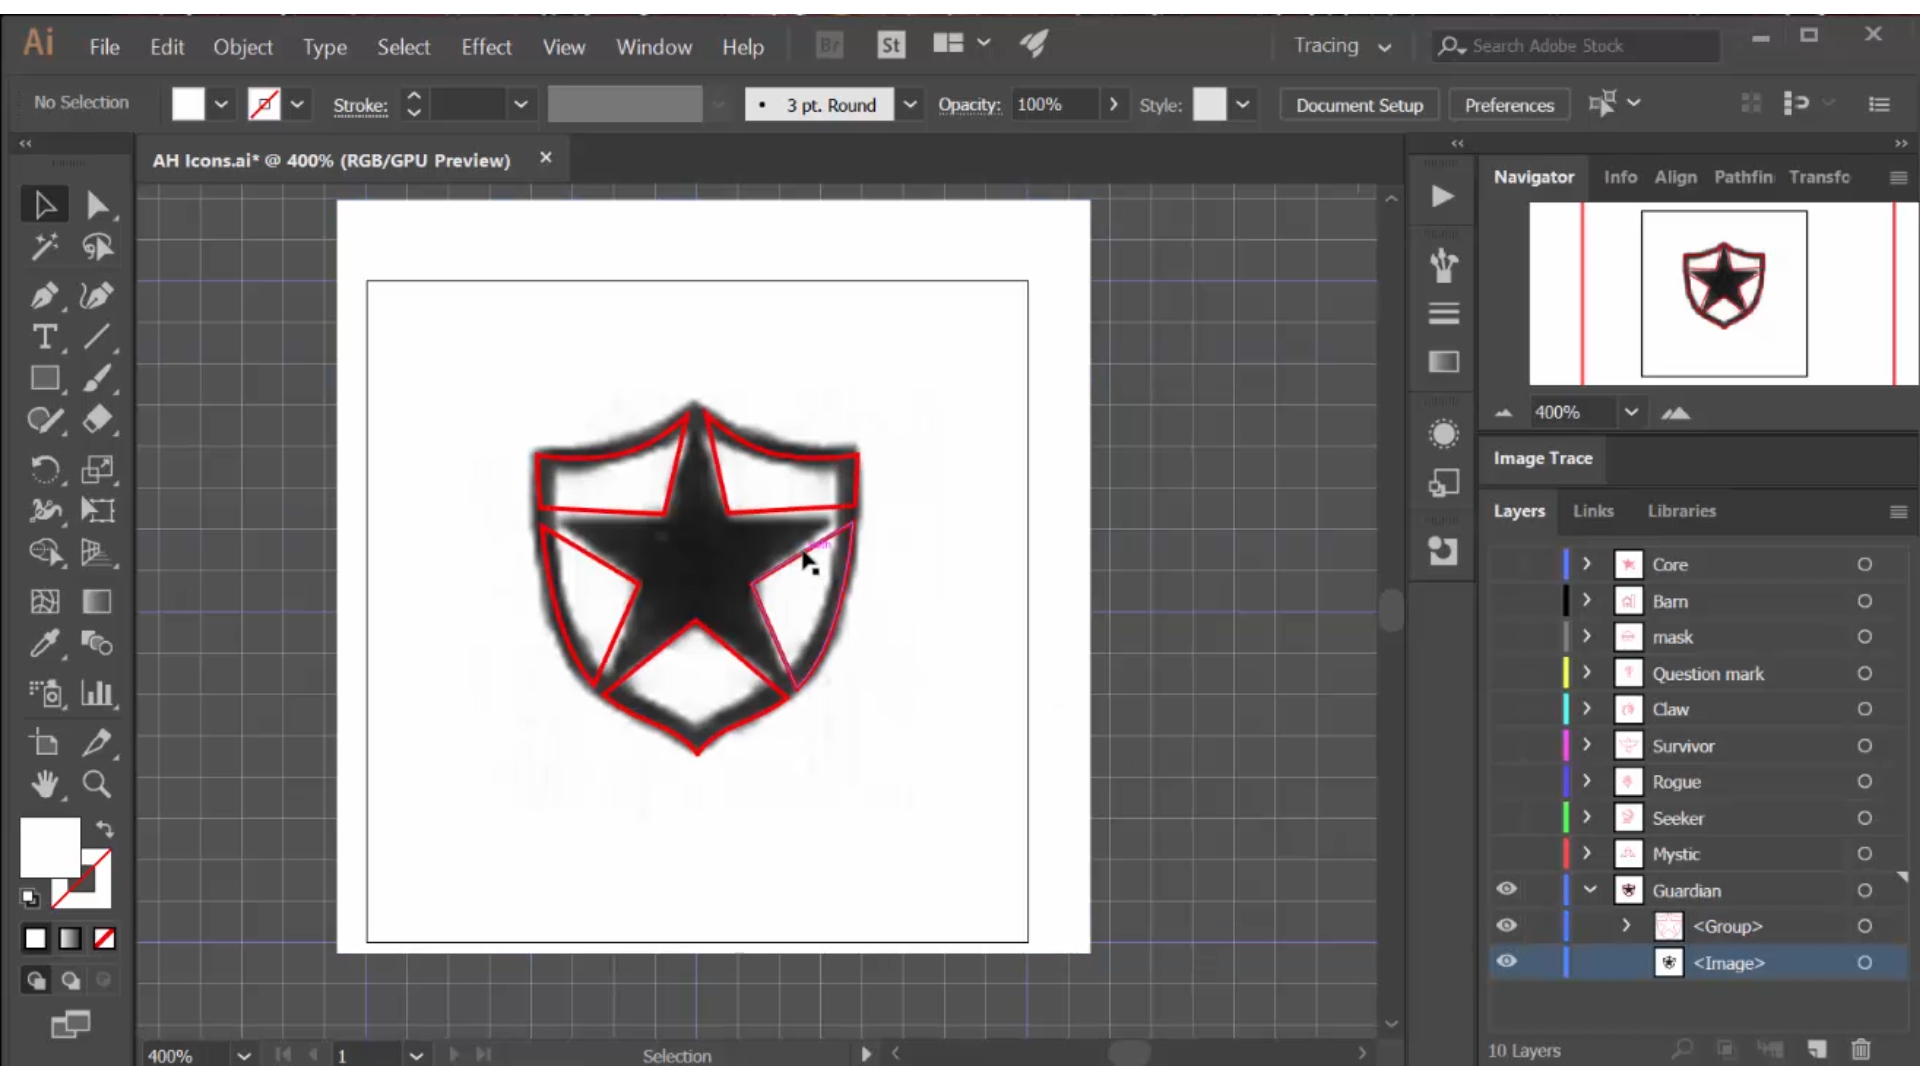Select the Selection tool
Image resolution: width=1920 pixels, height=1080 pixels.
pyautogui.click(x=44, y=204)
